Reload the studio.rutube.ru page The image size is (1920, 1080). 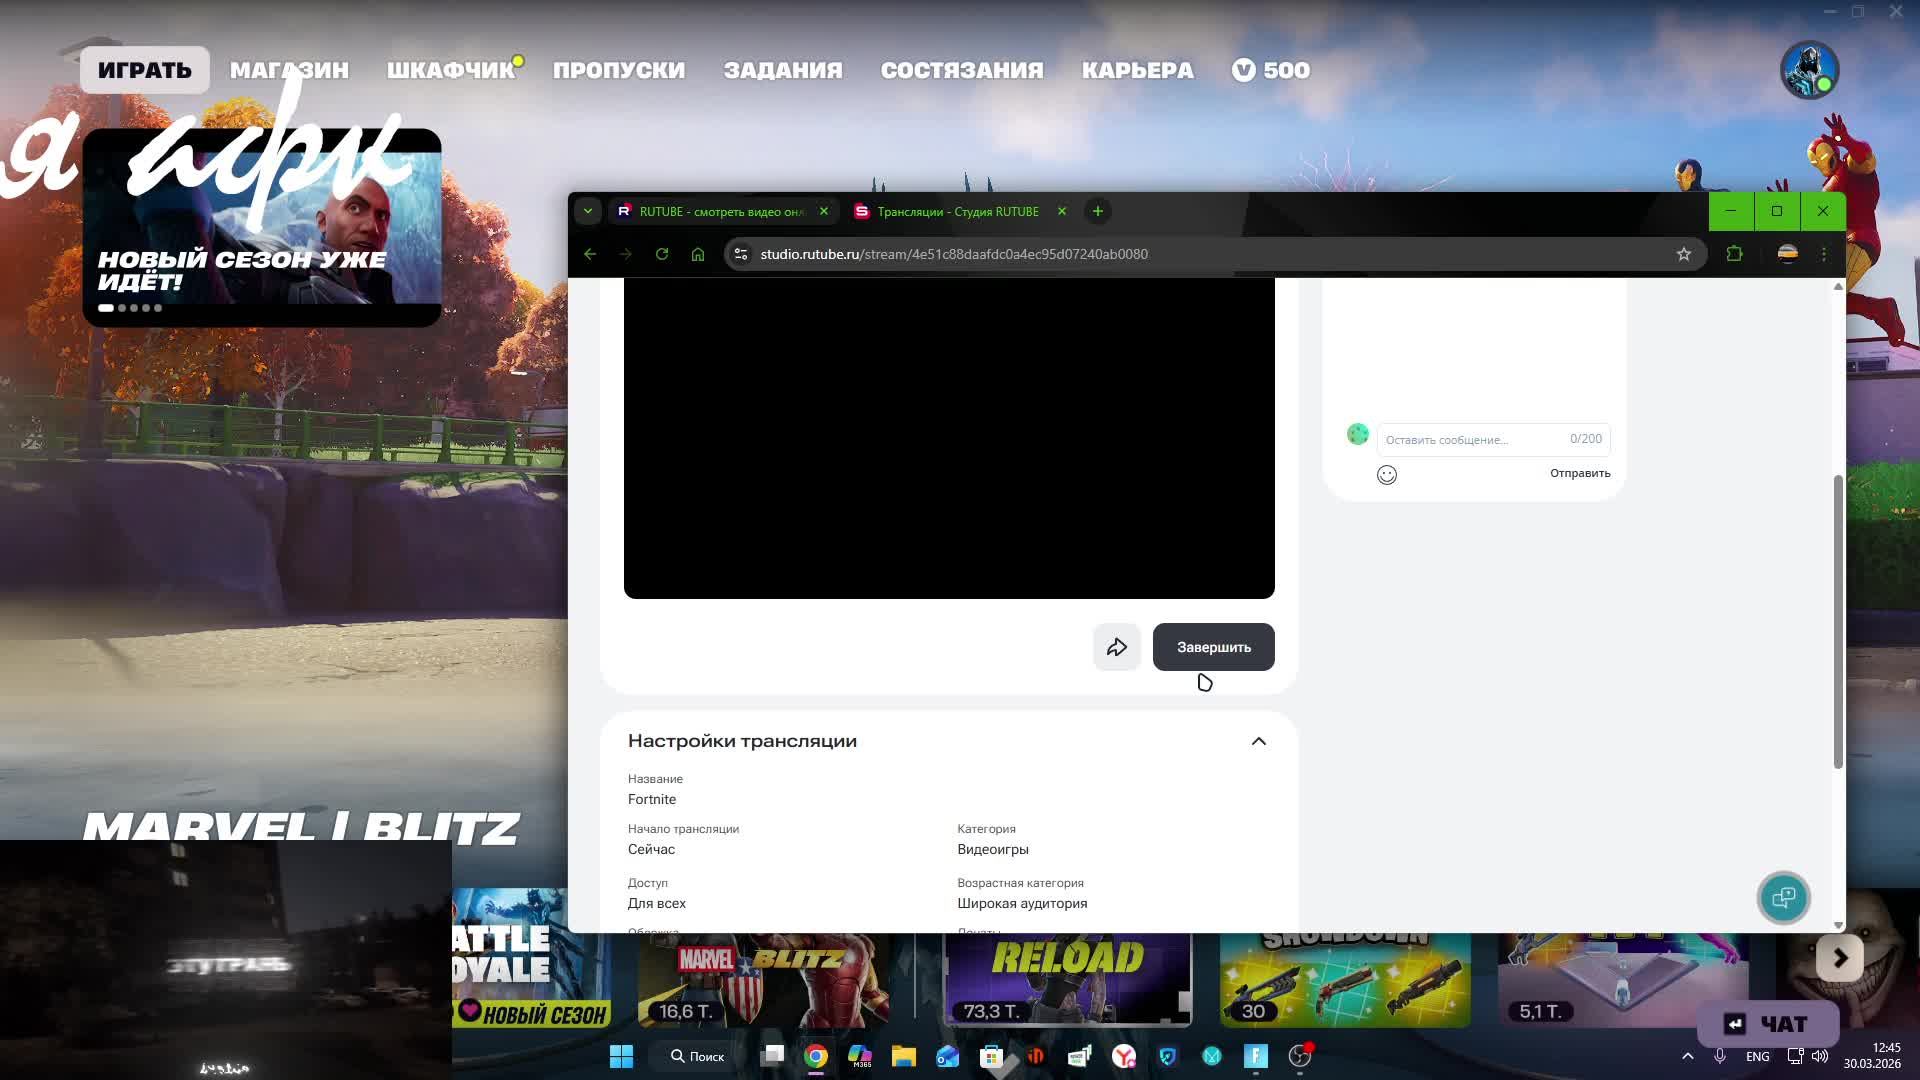coord(662,254)
